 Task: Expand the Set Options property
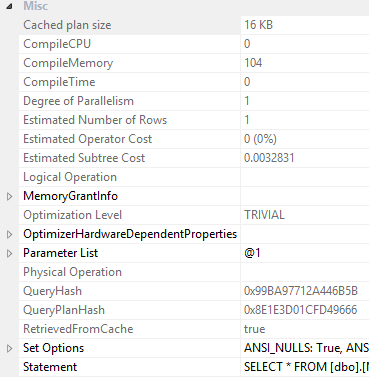tap(10, 348)
